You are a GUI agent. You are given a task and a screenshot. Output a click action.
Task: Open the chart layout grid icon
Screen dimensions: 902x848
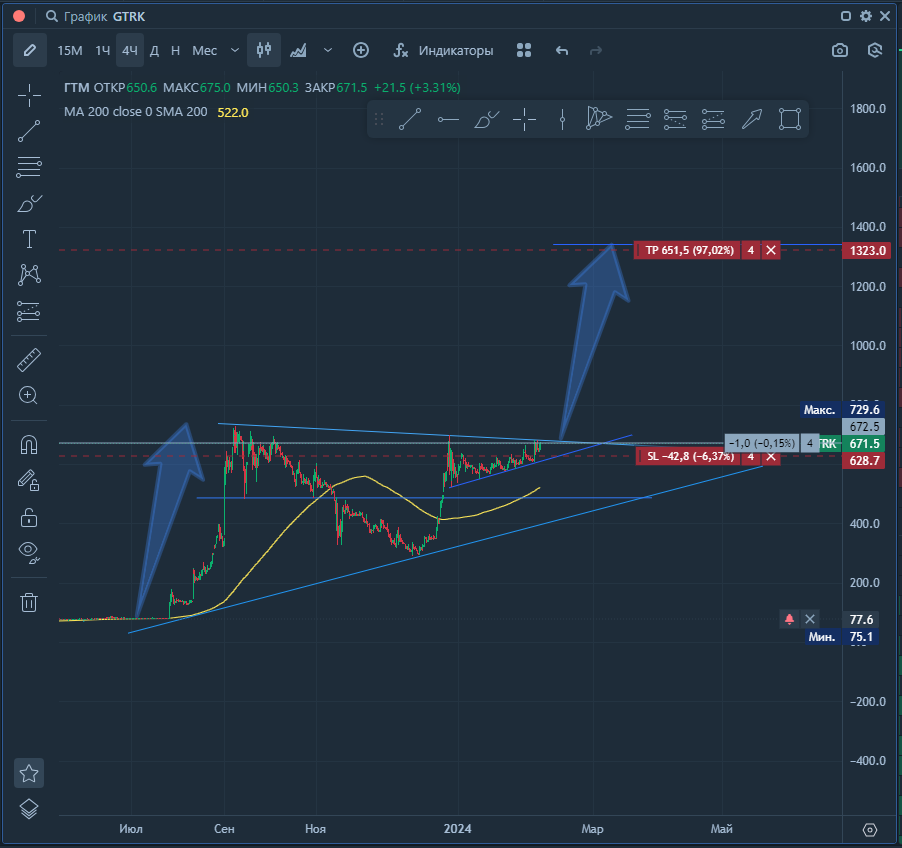pos(523,51)
